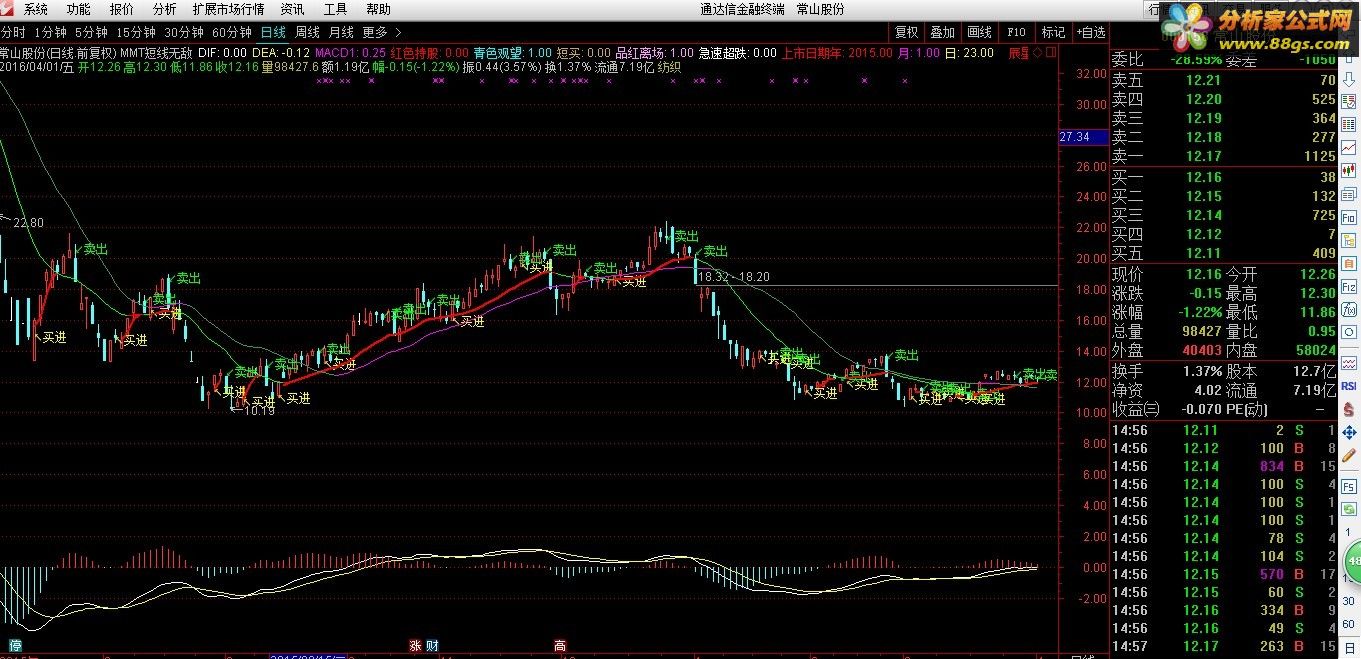Click the 画线 drawing button
Image resolution: width=1361 pixels, height=659 pixels.
(x=979, y=32)
